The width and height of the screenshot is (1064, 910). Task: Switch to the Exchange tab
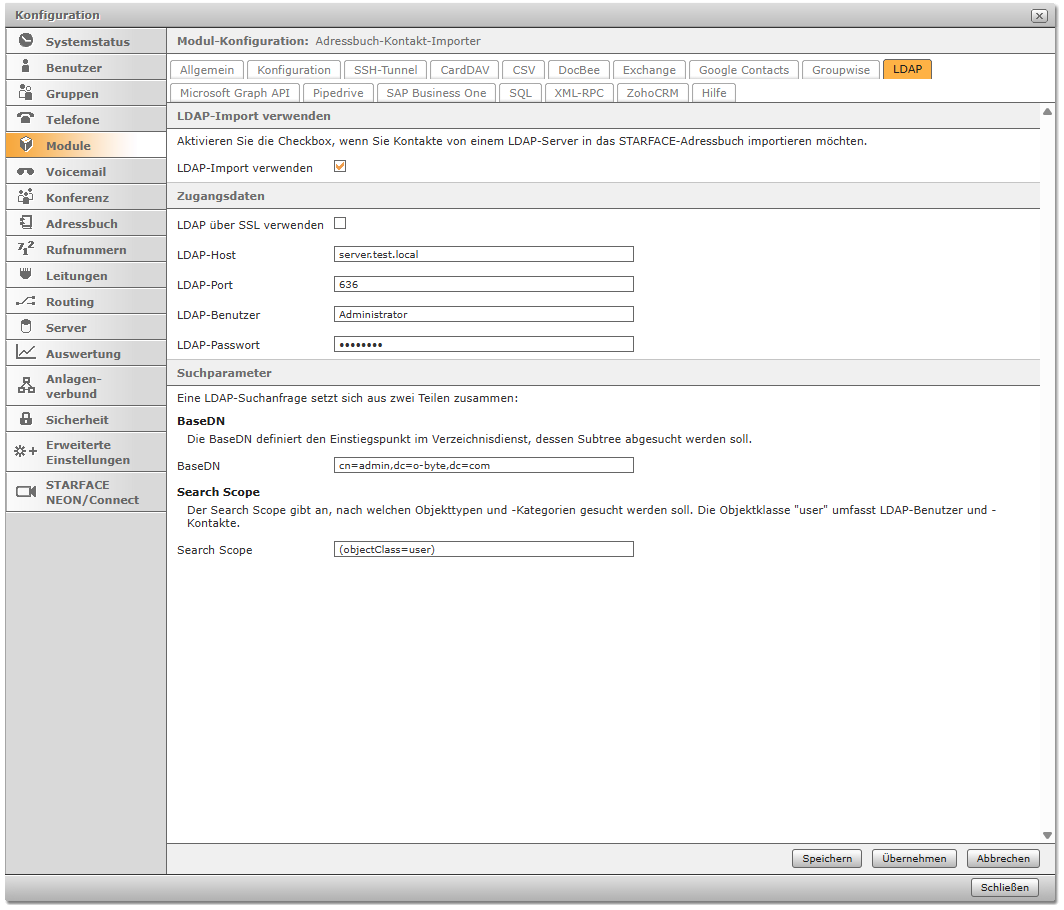(648, 70)
